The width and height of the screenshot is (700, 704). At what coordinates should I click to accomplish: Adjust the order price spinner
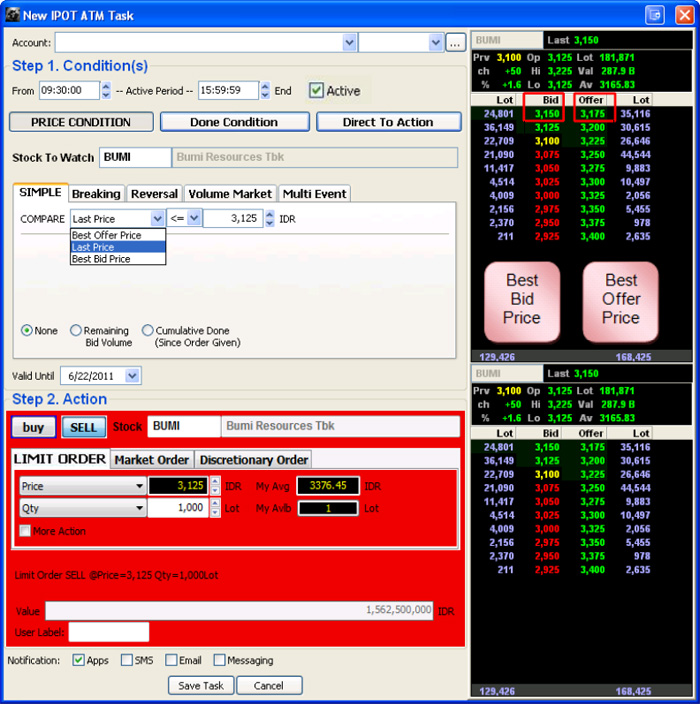pyautogui.click(x=216, y=486)
